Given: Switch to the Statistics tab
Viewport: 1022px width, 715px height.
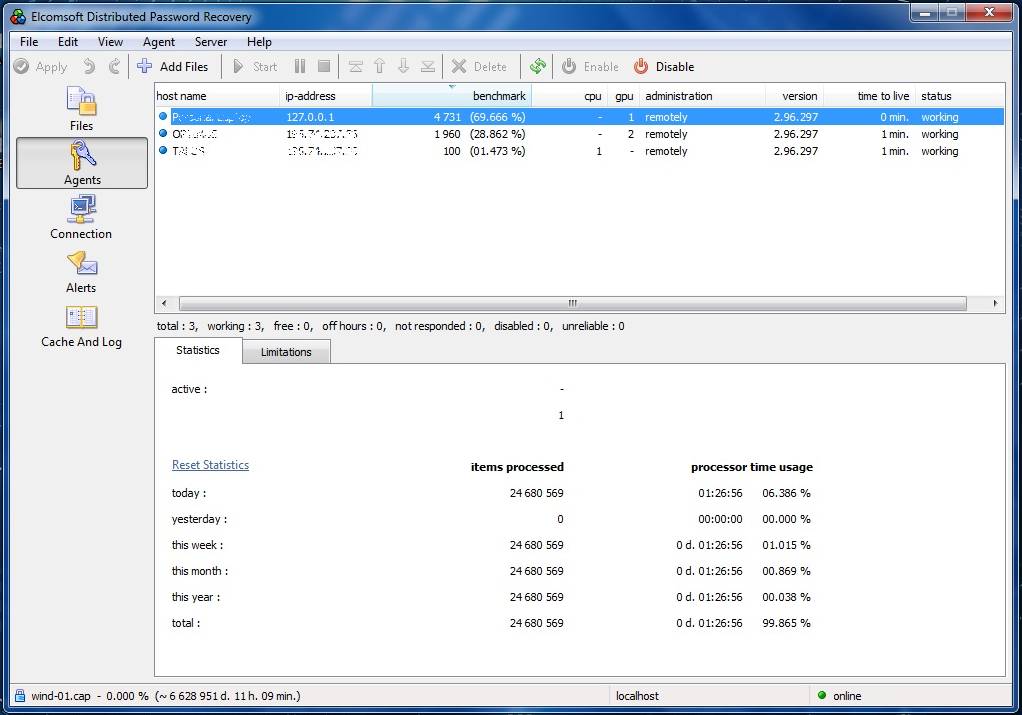Looking at the screenshot, I should [198, 350].
